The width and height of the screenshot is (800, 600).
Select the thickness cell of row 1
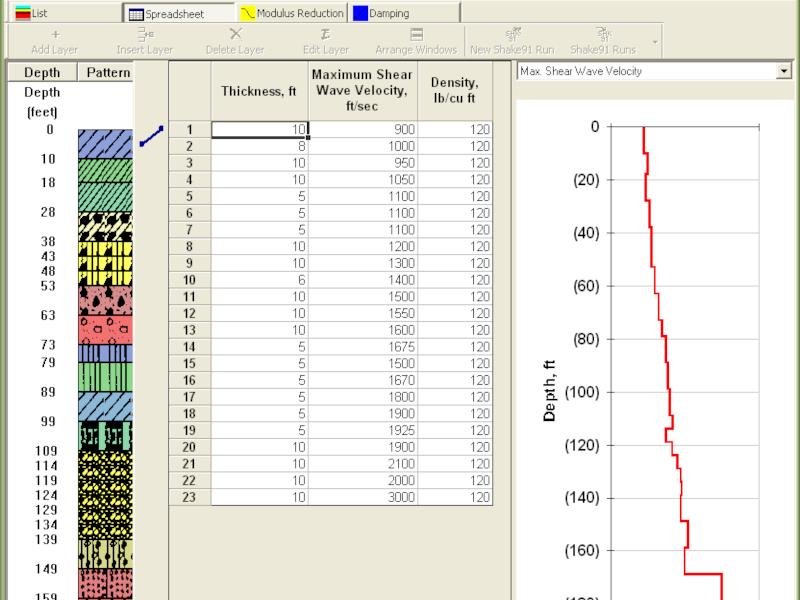(x=260, y=130)
